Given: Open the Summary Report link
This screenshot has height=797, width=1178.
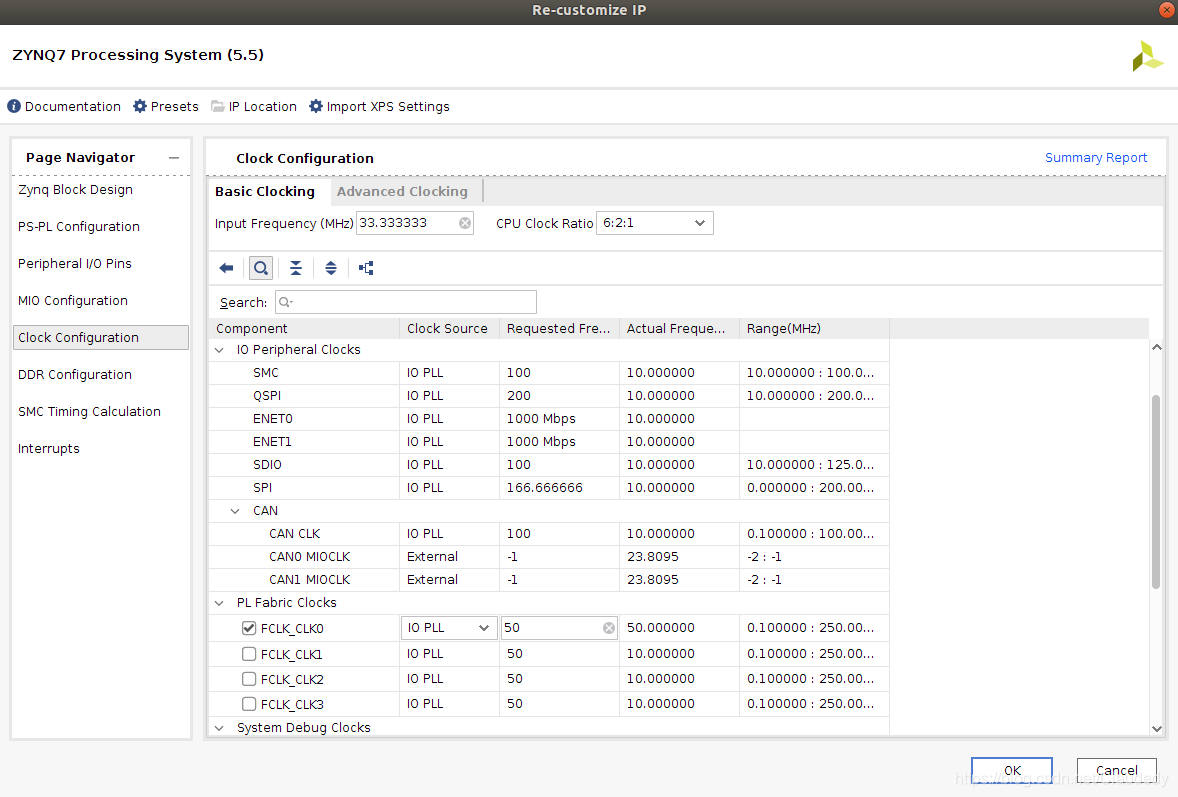Looking at the screenshot, I should pyautogui.click(x=1095, y=158).
